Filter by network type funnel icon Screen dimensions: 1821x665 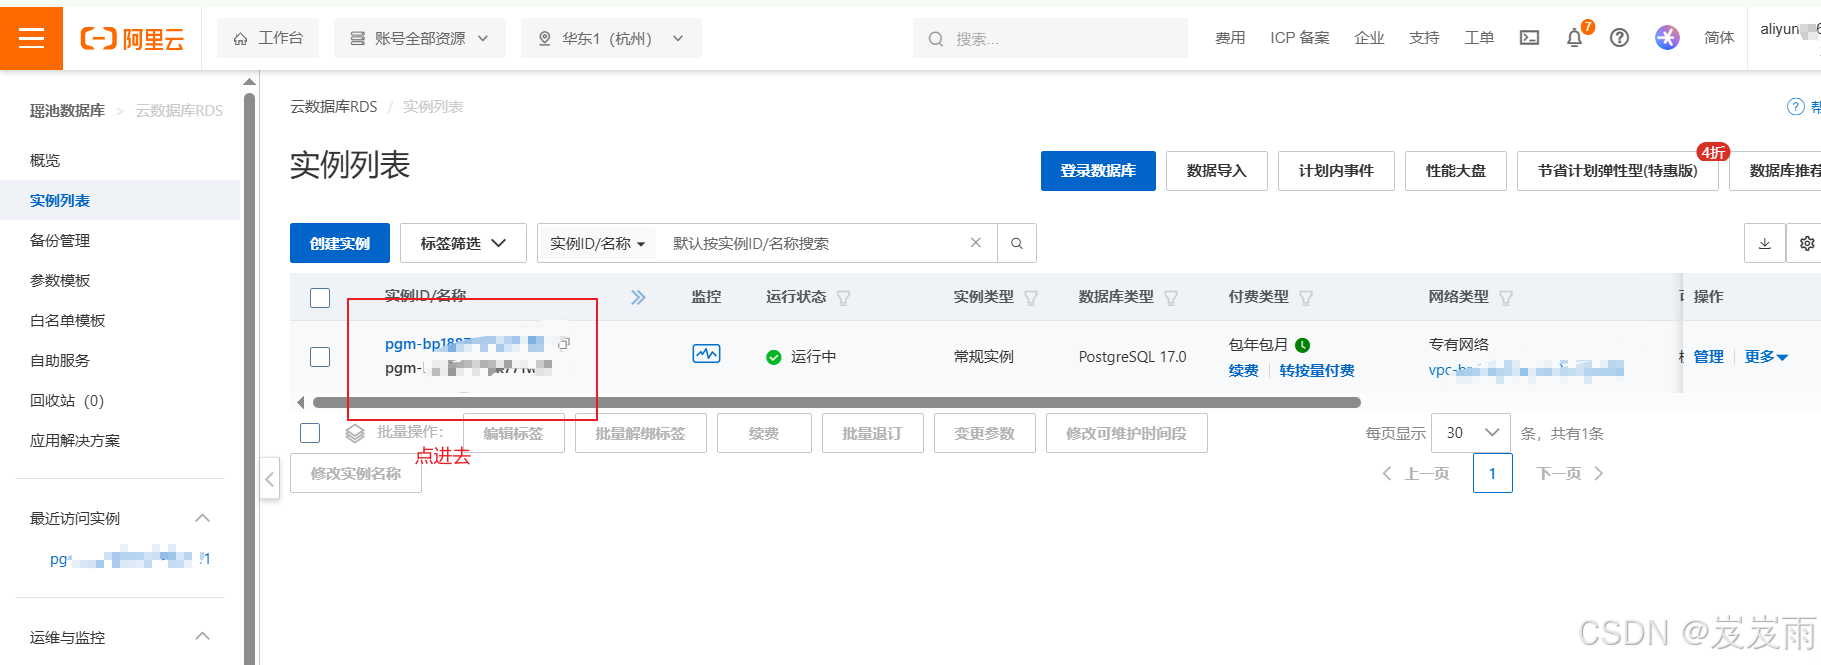1506,298
